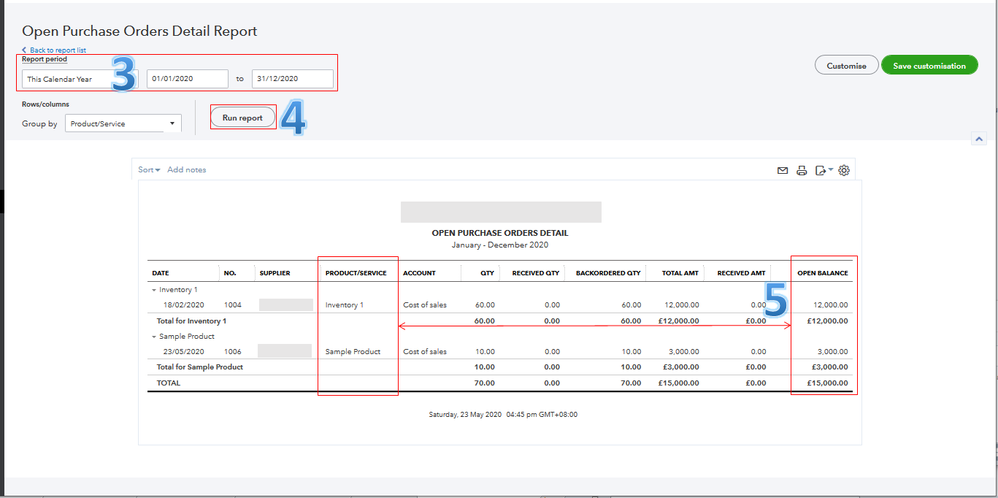This screenshot has height=498, width=998.
Task: Collapse the Sample Product group
Action: 154,336
